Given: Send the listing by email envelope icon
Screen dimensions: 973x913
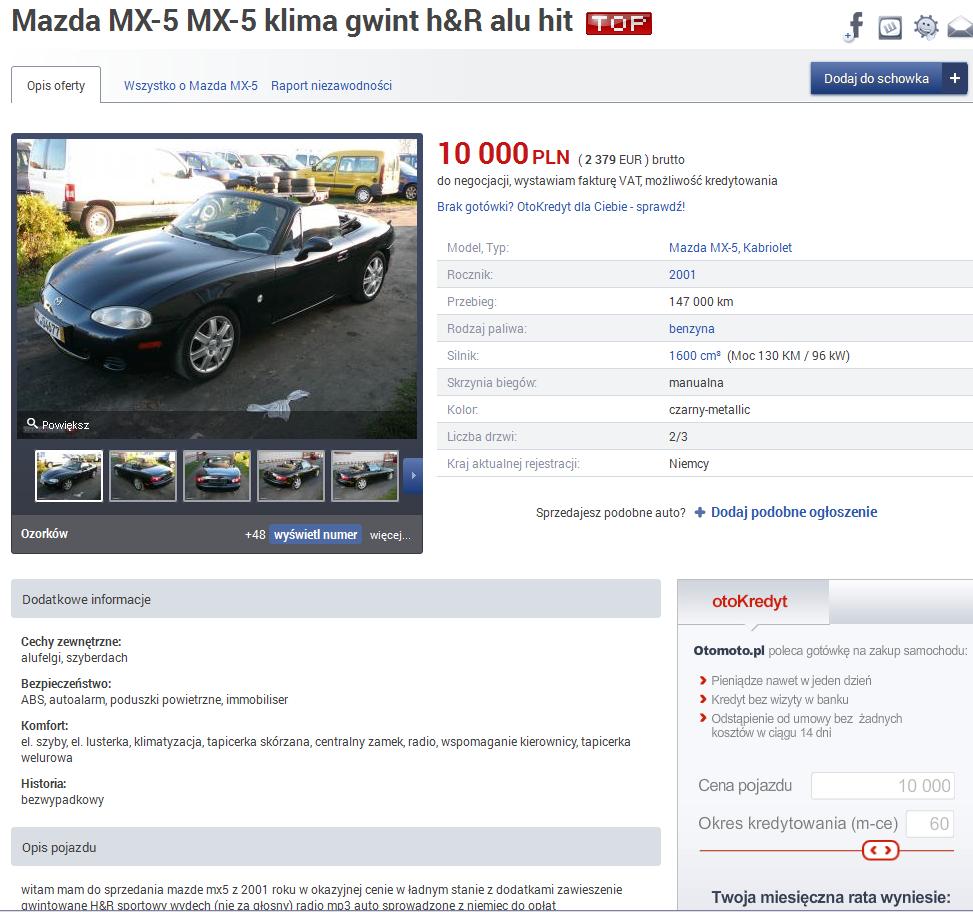Looking at the screenshot, I should coord(961,28).
